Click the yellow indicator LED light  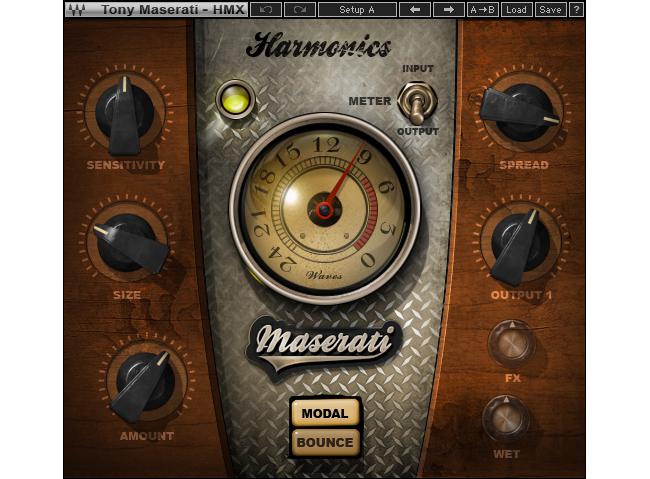[x=237, y=100]
